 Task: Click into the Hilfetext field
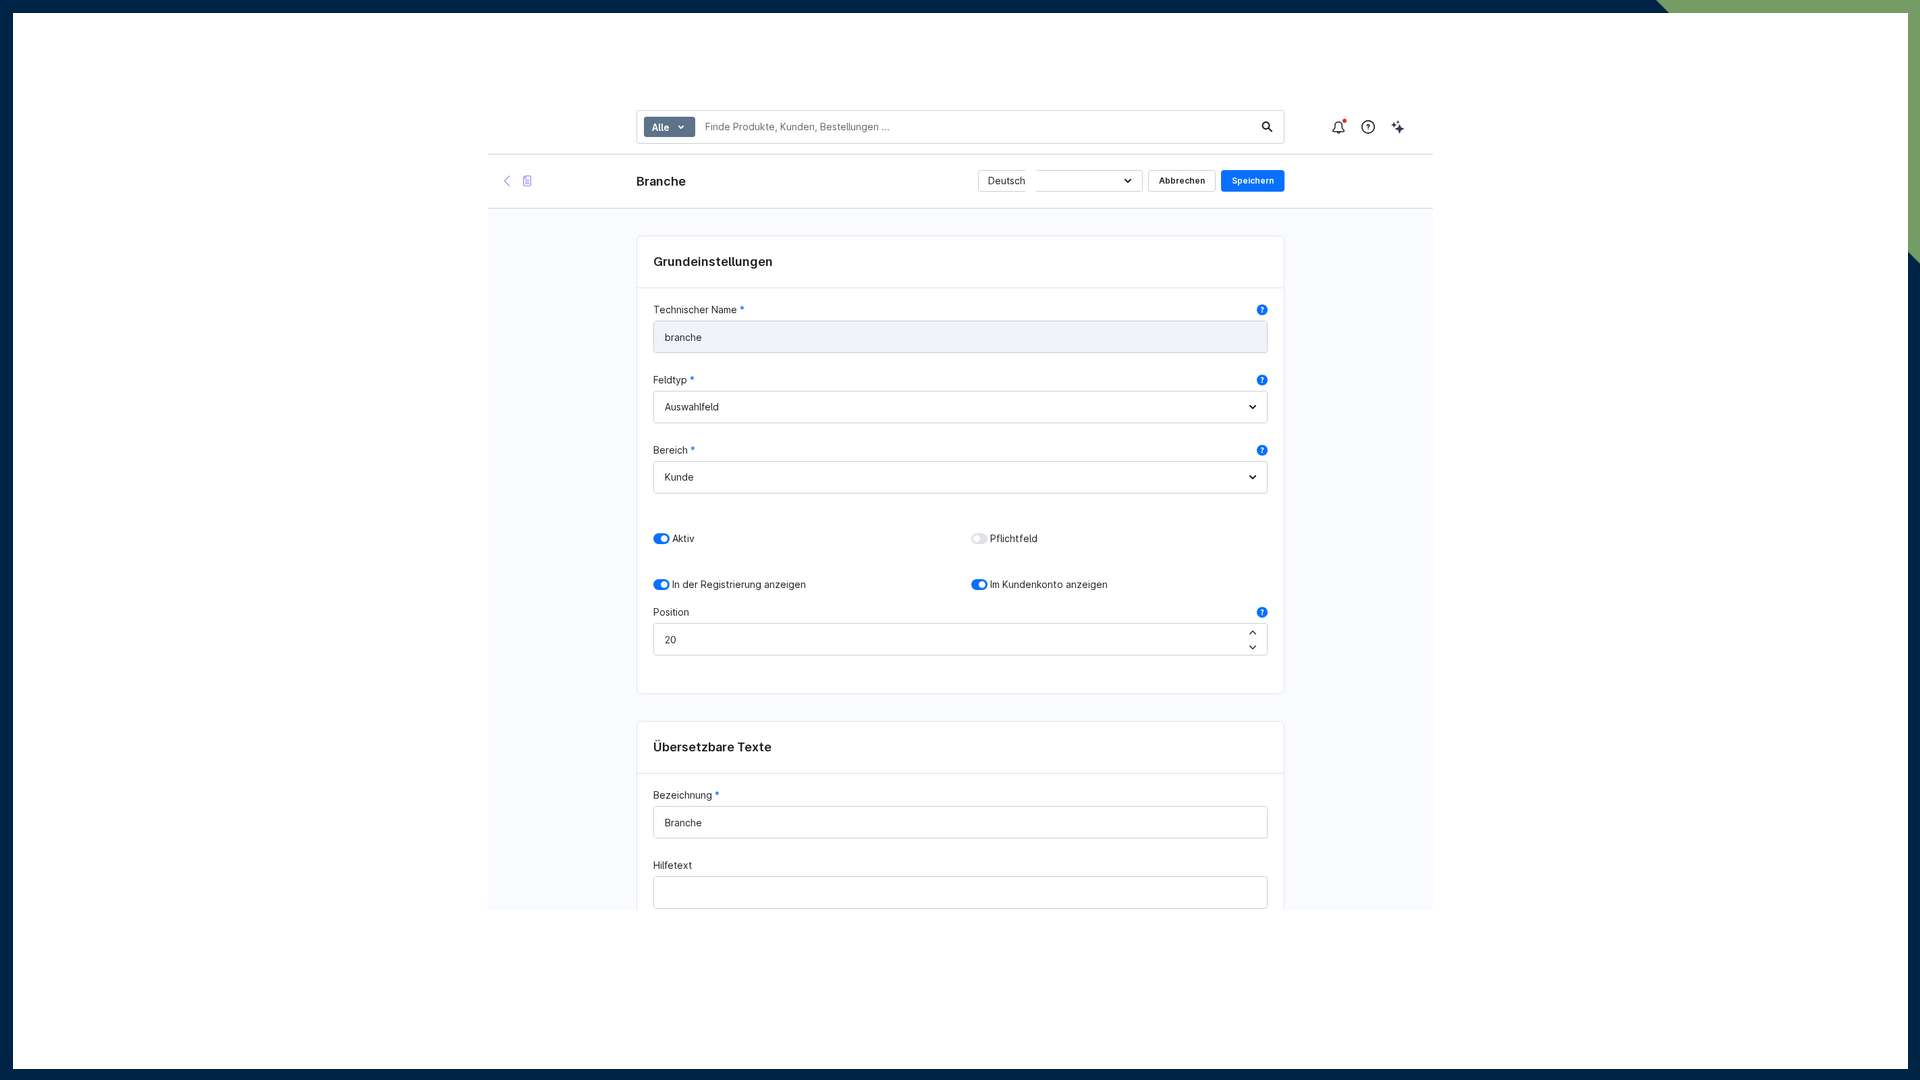[960, 893]
